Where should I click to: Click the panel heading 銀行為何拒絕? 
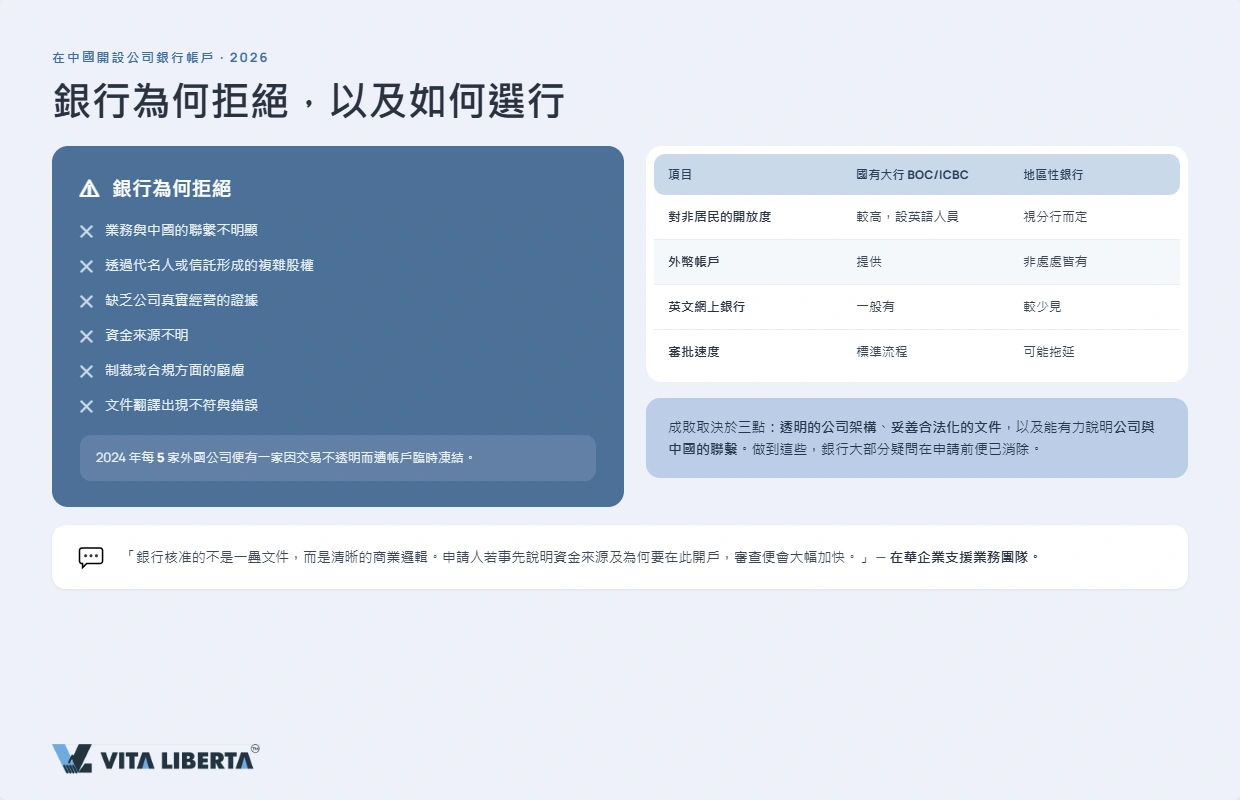(x=172, y=188)
